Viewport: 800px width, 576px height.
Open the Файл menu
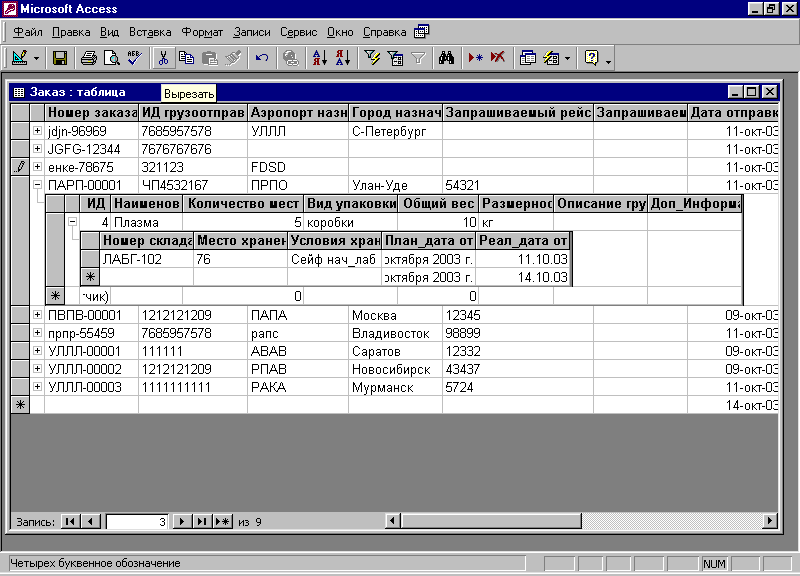click(28, 32)
